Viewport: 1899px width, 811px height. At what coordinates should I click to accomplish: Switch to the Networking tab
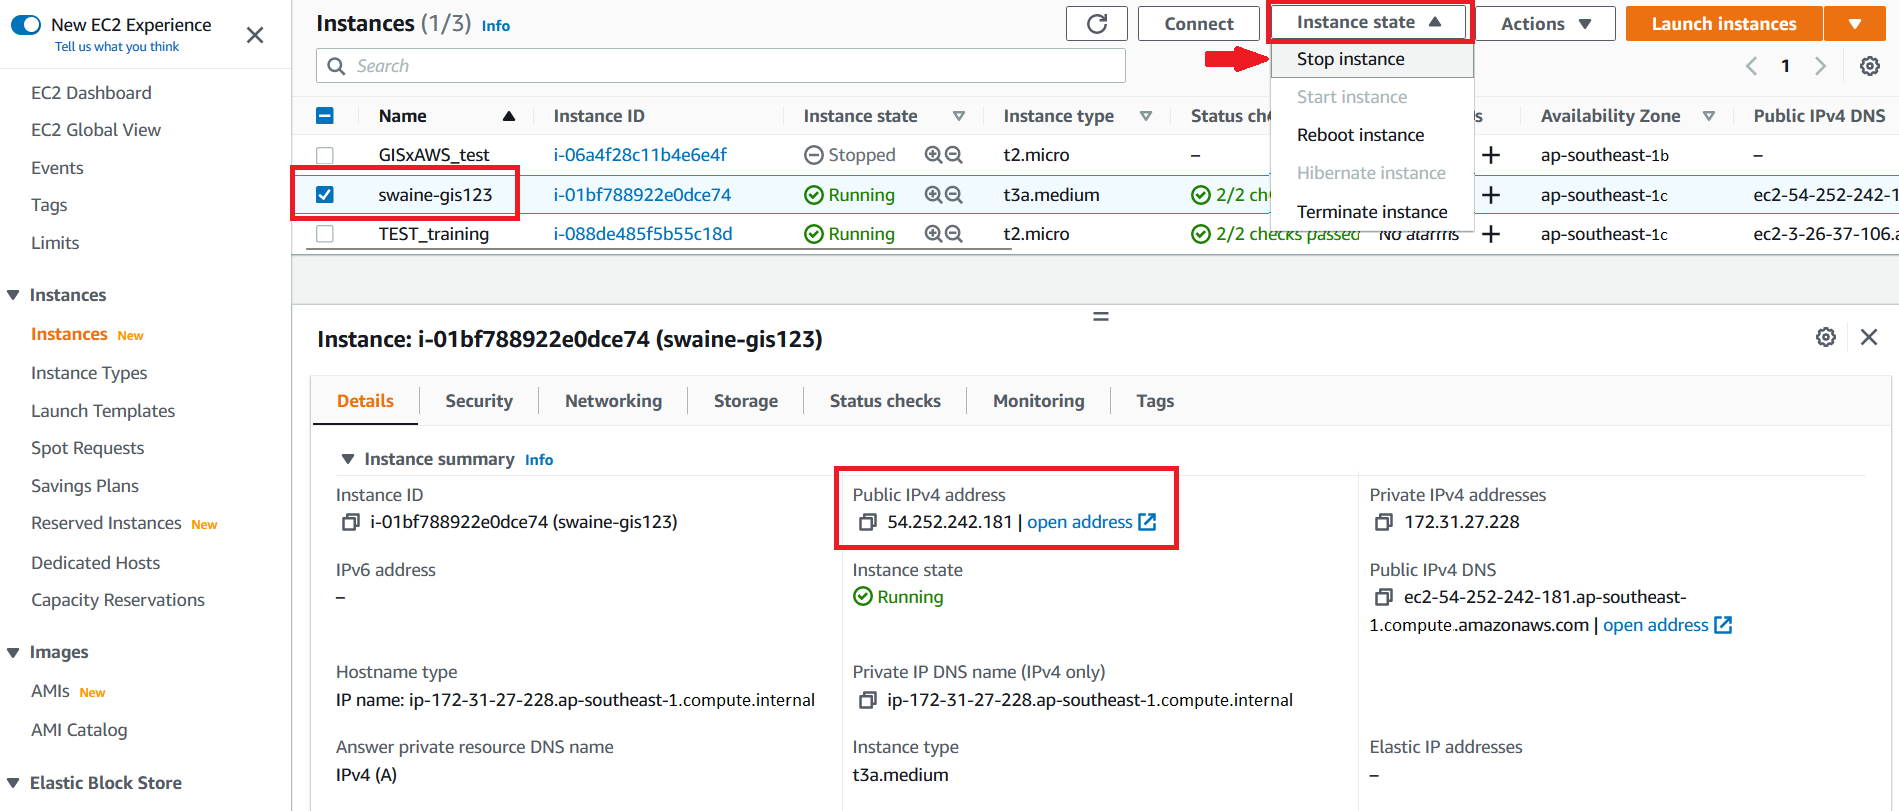[x=613, y=401]
